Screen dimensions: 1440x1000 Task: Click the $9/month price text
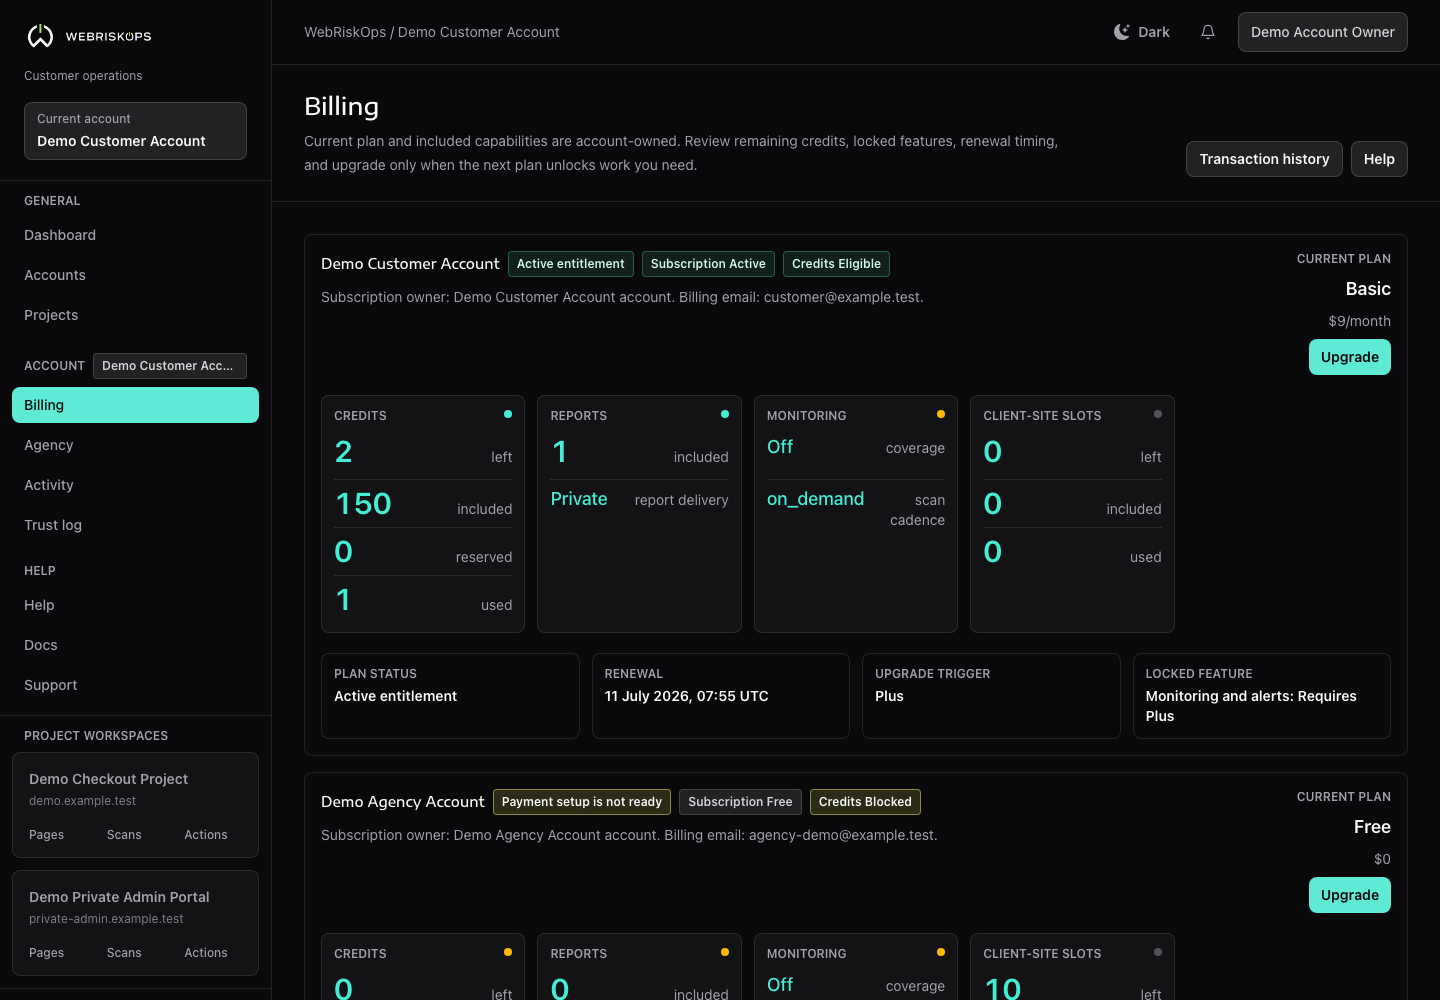click(x=1359, y=321)
